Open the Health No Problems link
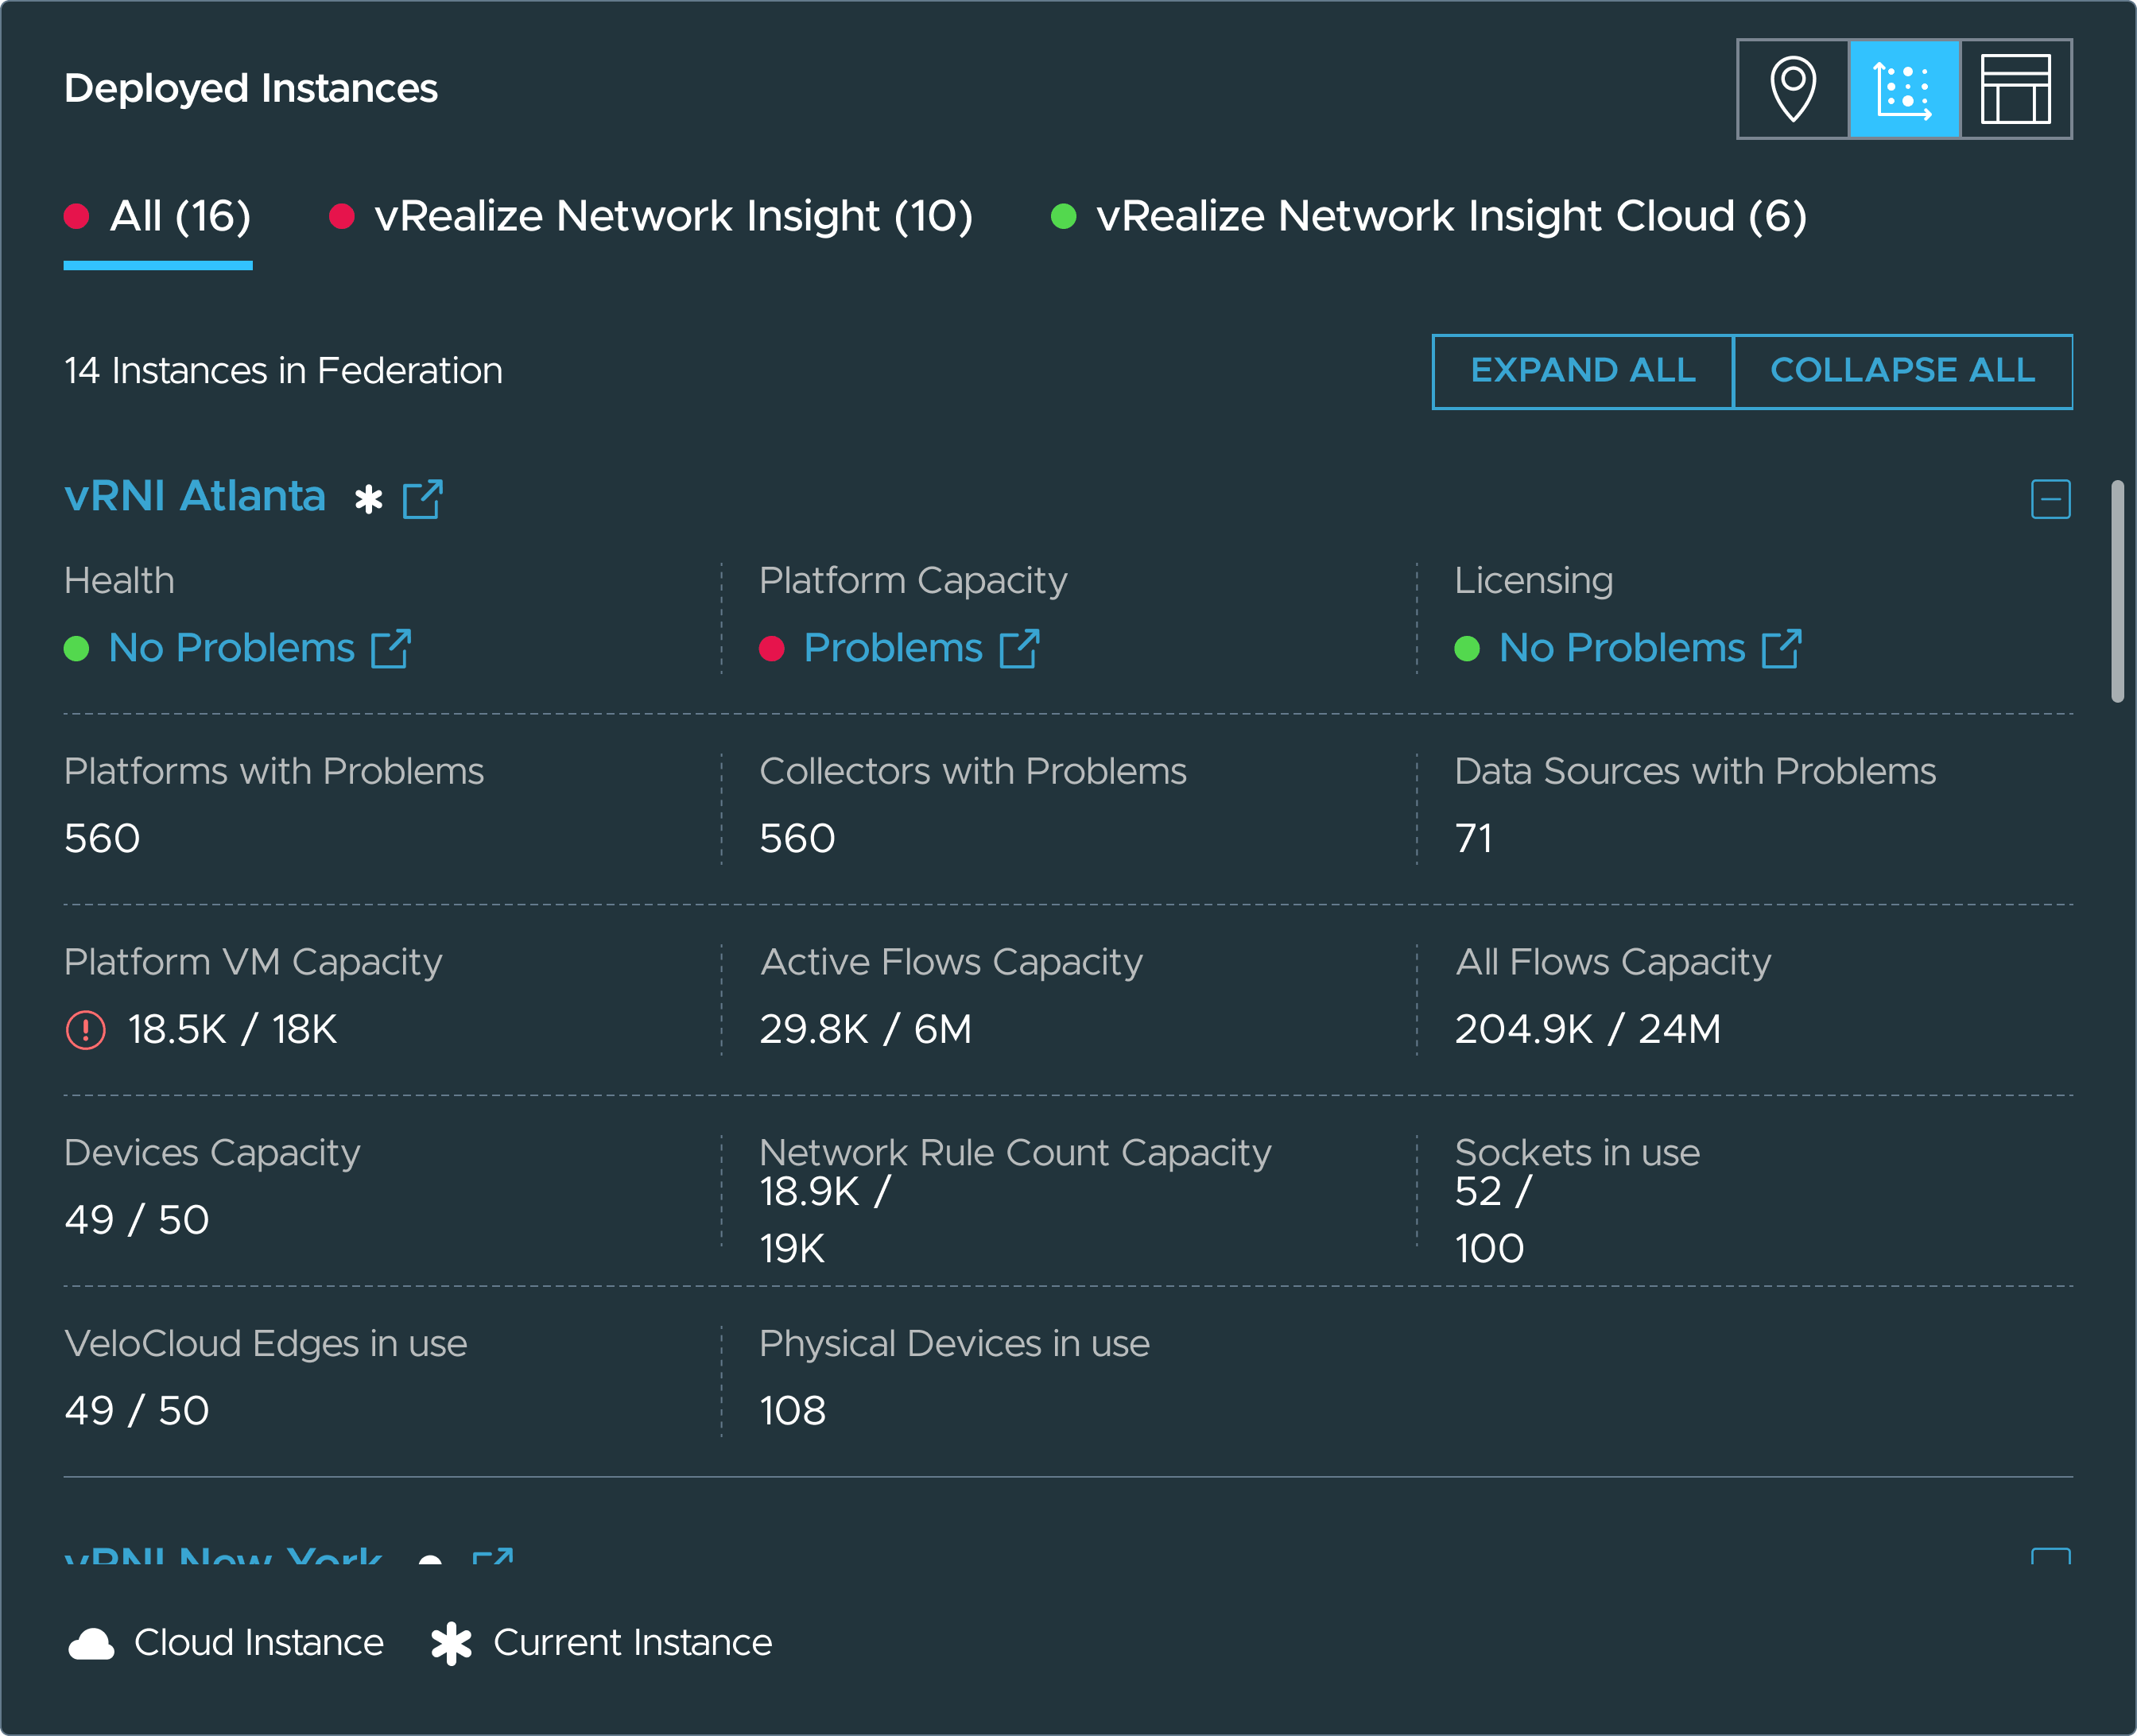This screenshot has height=1736, width=2137. pyautogui.click(x=232, y=648)
